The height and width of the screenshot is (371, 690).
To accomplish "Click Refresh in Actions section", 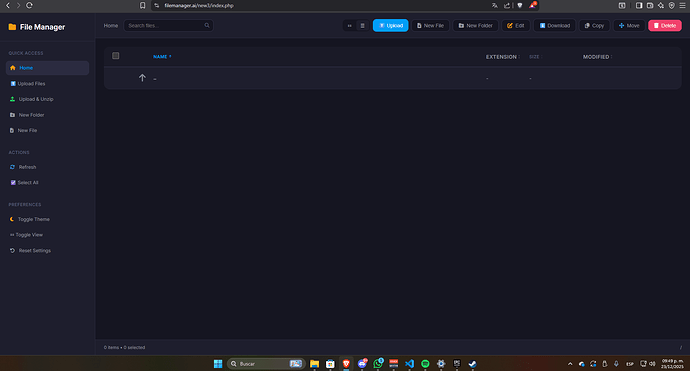I will point(48,167).
